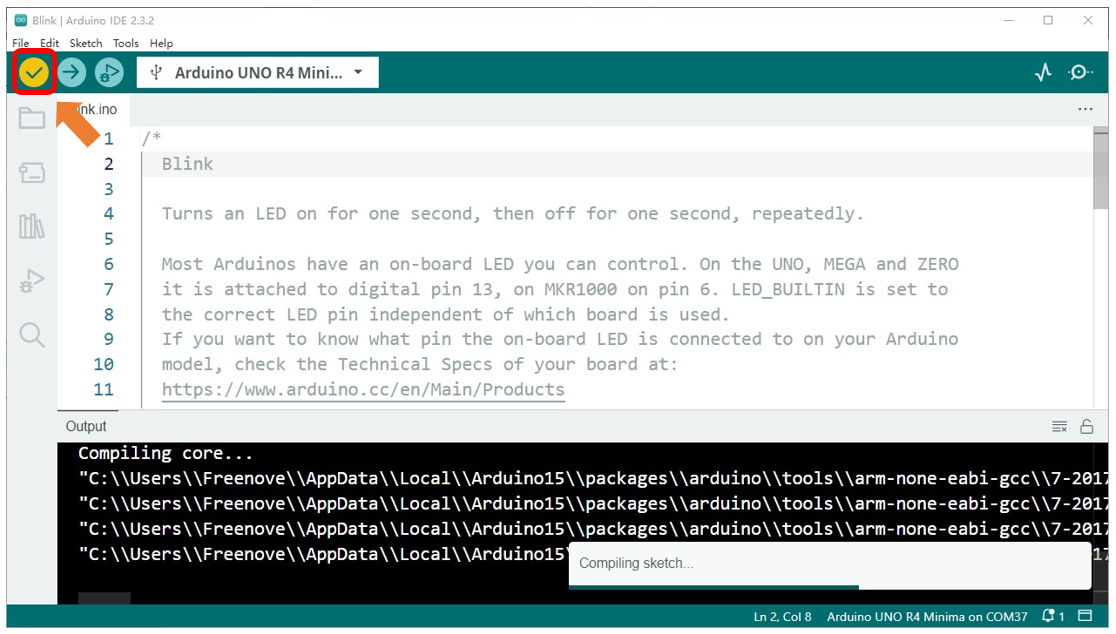This screenshot has width=1116, height=634.
Task: Open the Library Manager sidebar icon
Action: [32, 226]
